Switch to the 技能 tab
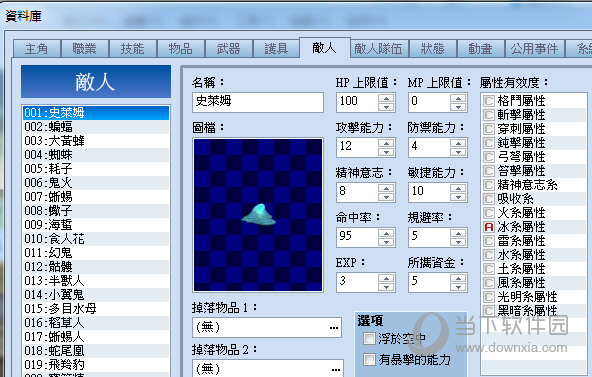This screenshot has height=377, width=592. click(x=133, y=49)
